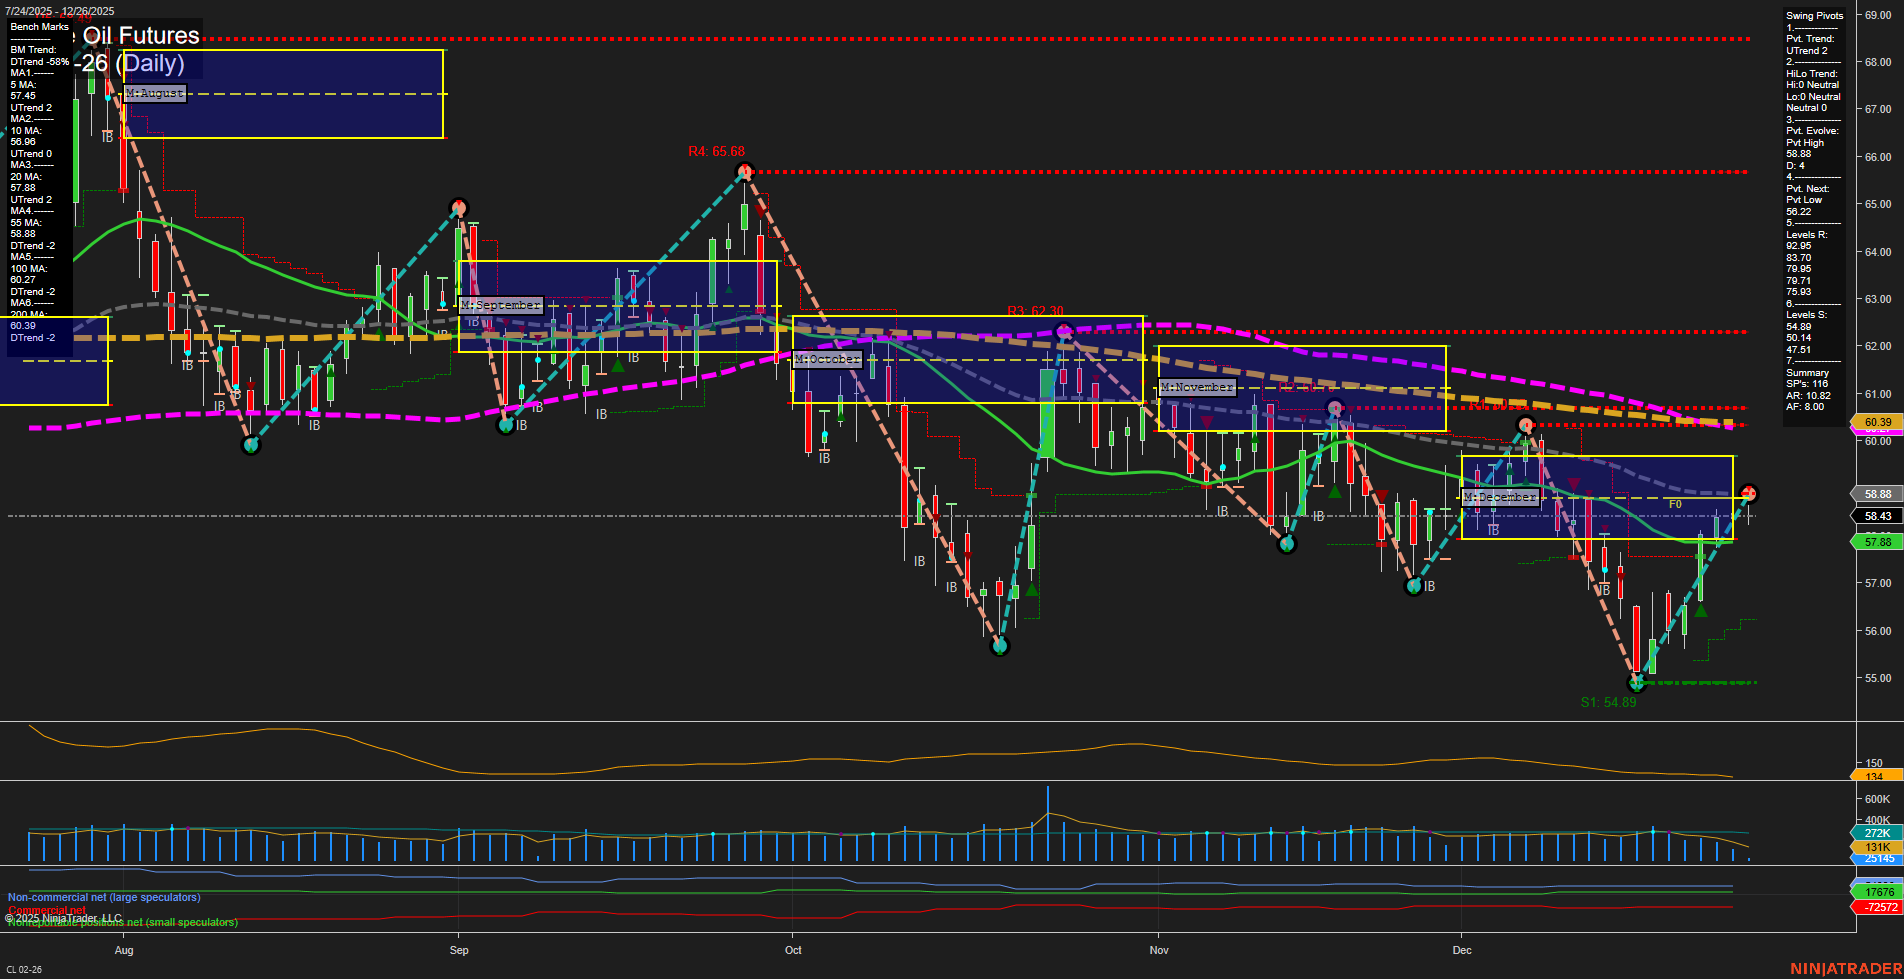Click the 272K volume marker tag
Image resolution: width=1904 pixels, height=979 pixels.
point(1875,832)
